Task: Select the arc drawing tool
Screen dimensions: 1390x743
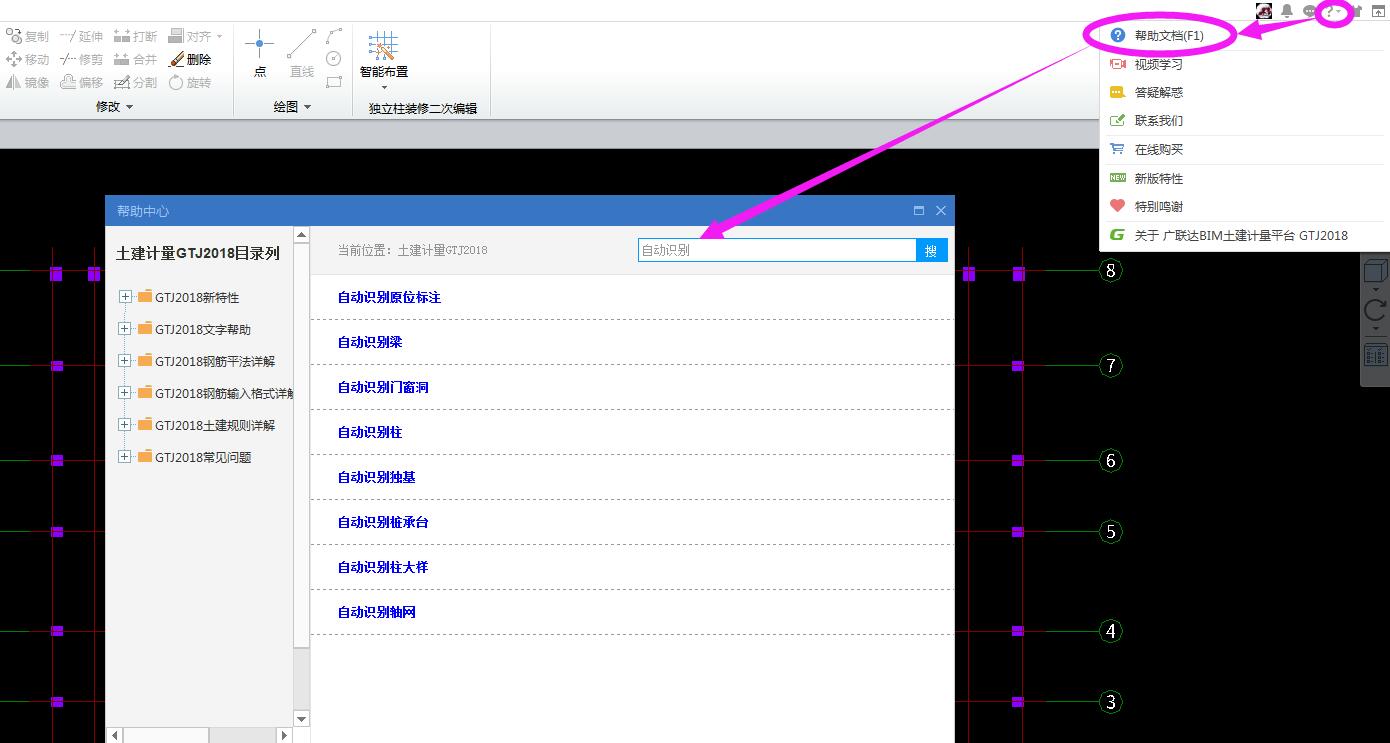Action: [x=334, y=36]
